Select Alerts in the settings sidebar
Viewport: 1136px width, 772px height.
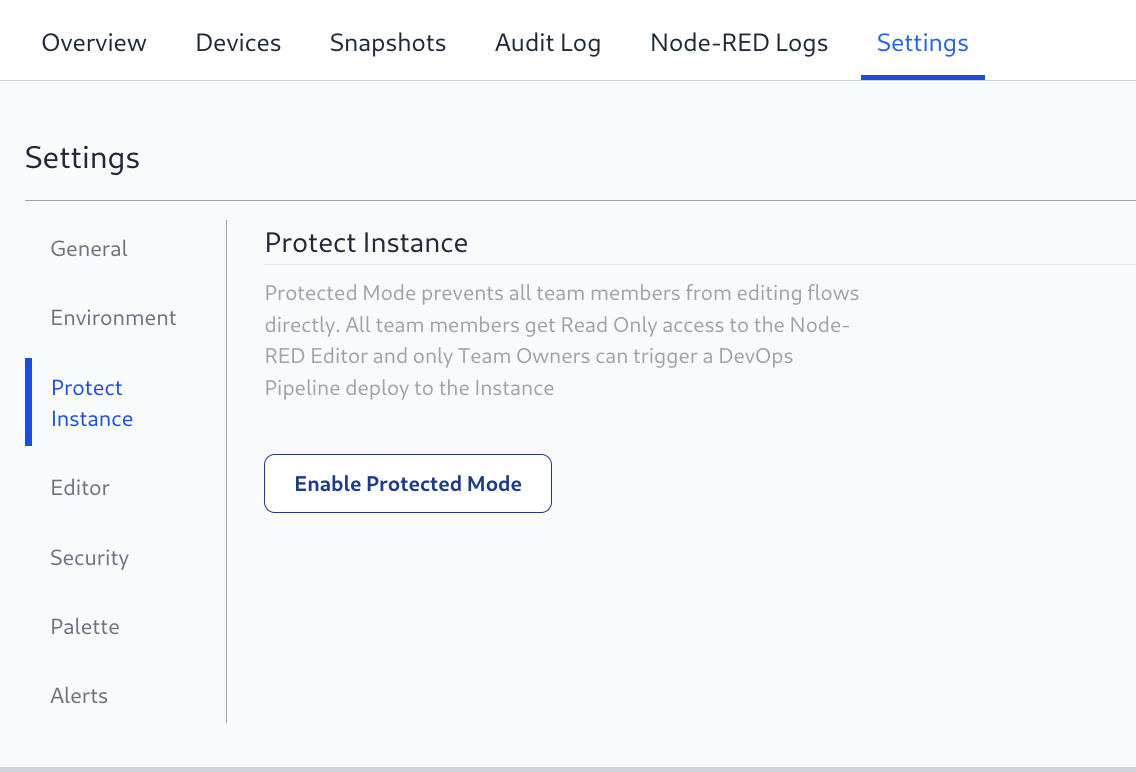tap(79, 696)
